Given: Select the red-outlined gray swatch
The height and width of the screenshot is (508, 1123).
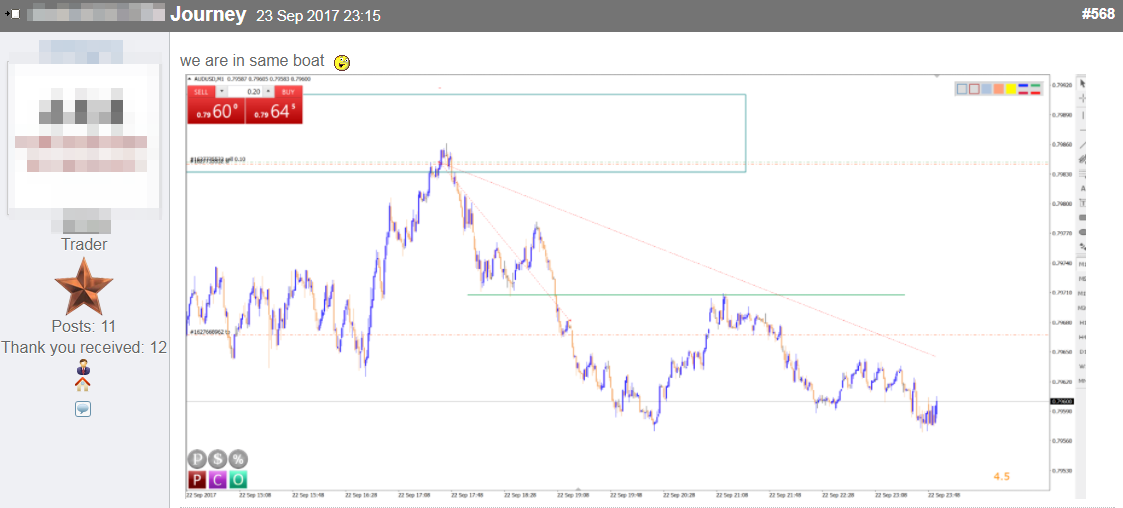Looking at the screenshot, I should pos(974,89).
